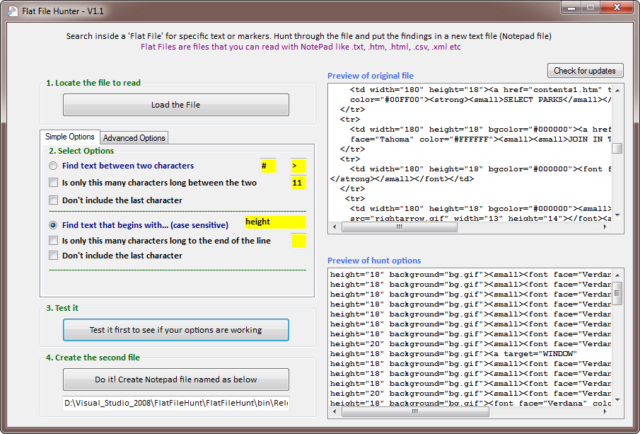Click the Check for updates button
The image size is (640, 434).
coord(585,71)
